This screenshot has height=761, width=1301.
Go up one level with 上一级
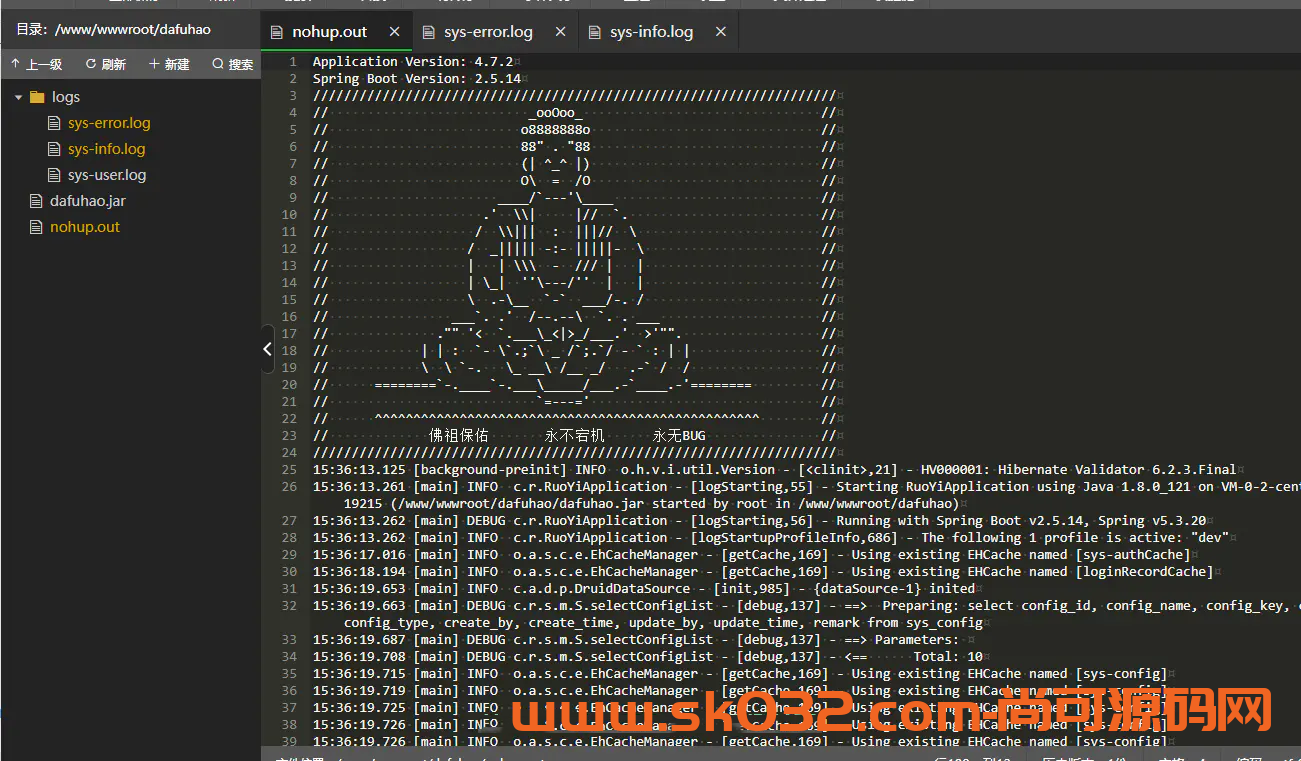tap(36, 64)
